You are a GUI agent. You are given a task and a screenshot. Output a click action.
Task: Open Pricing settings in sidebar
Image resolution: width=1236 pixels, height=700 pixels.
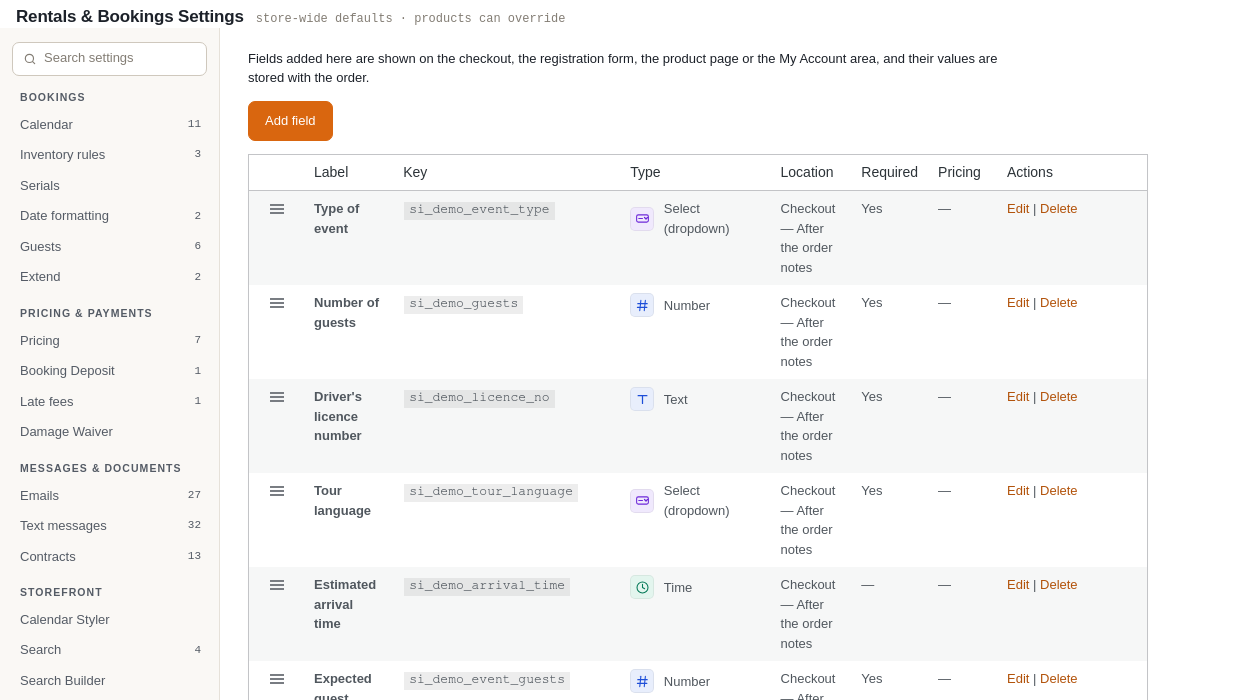(110, 341)
